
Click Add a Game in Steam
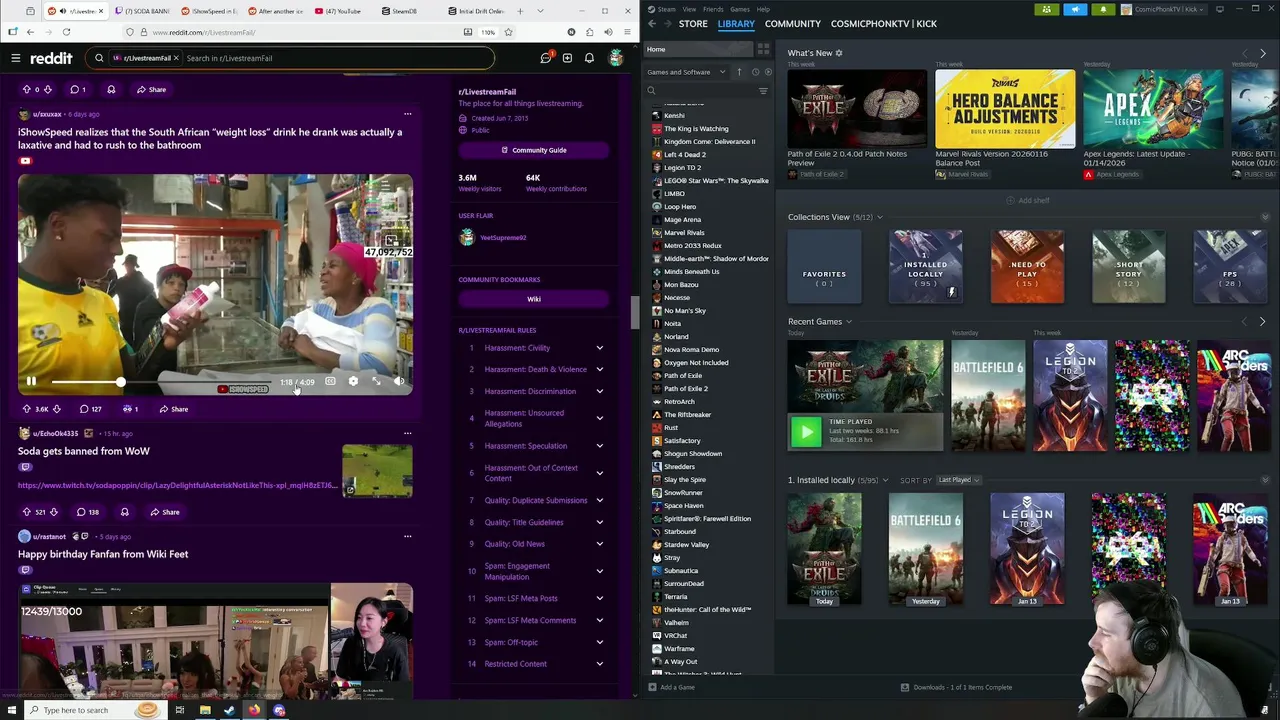coord(672,687)
